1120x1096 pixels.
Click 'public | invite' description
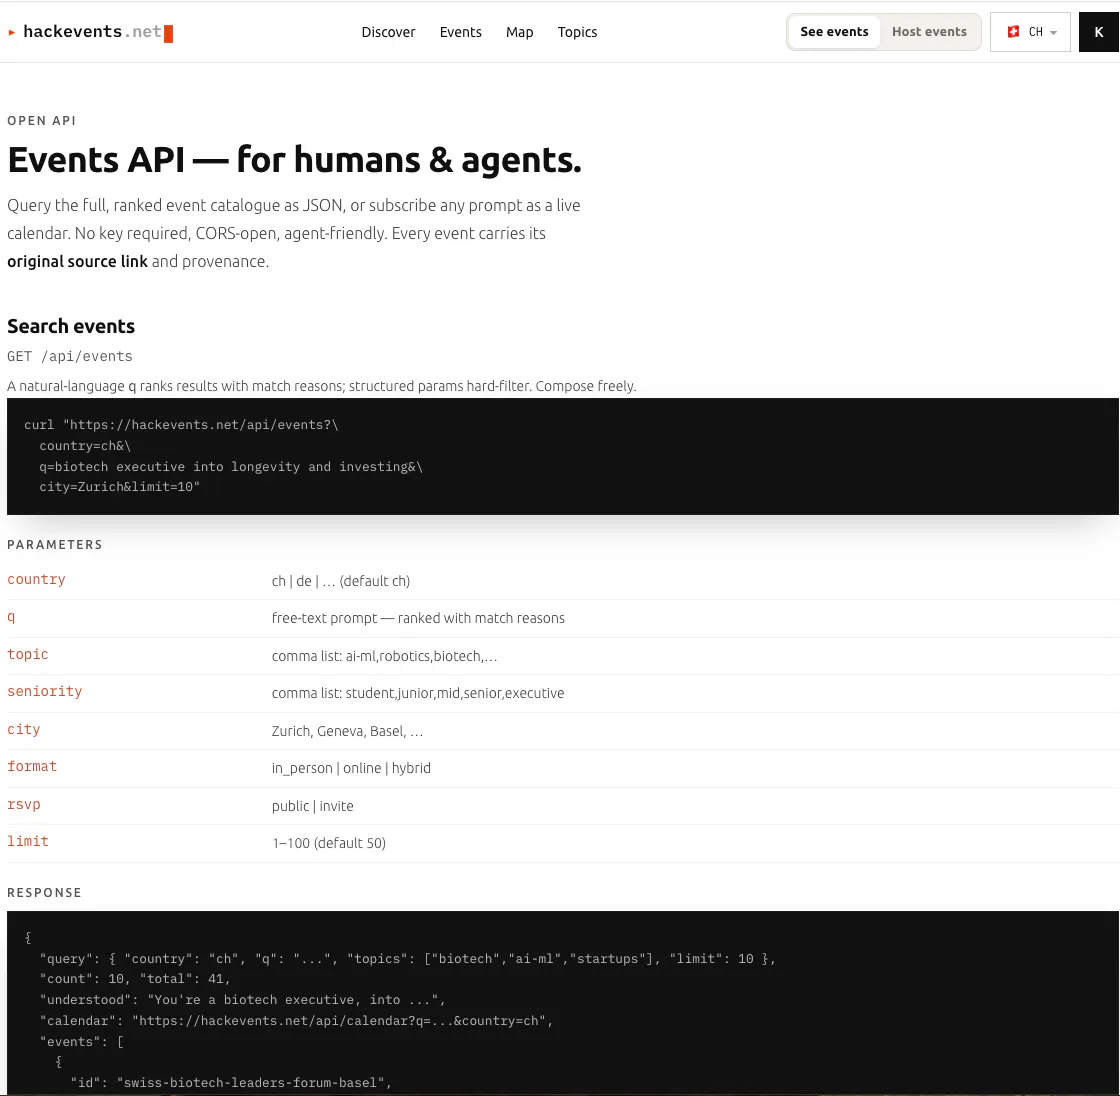point(312,806)
